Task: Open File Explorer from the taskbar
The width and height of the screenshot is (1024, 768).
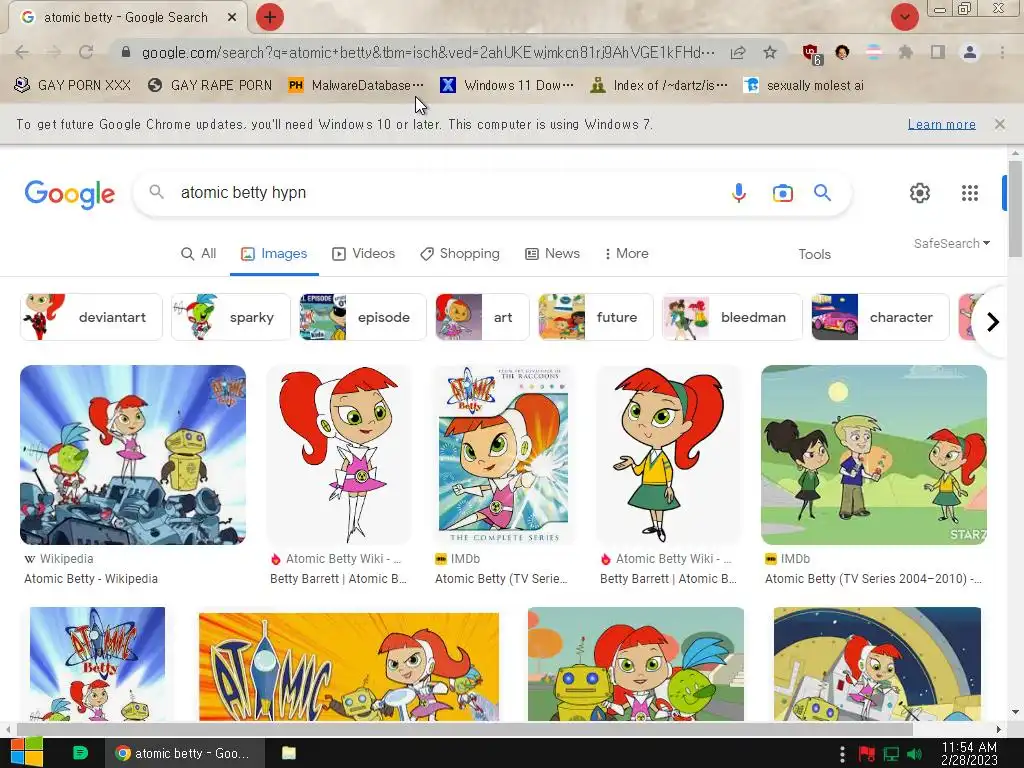Action: tap(289, 753)
